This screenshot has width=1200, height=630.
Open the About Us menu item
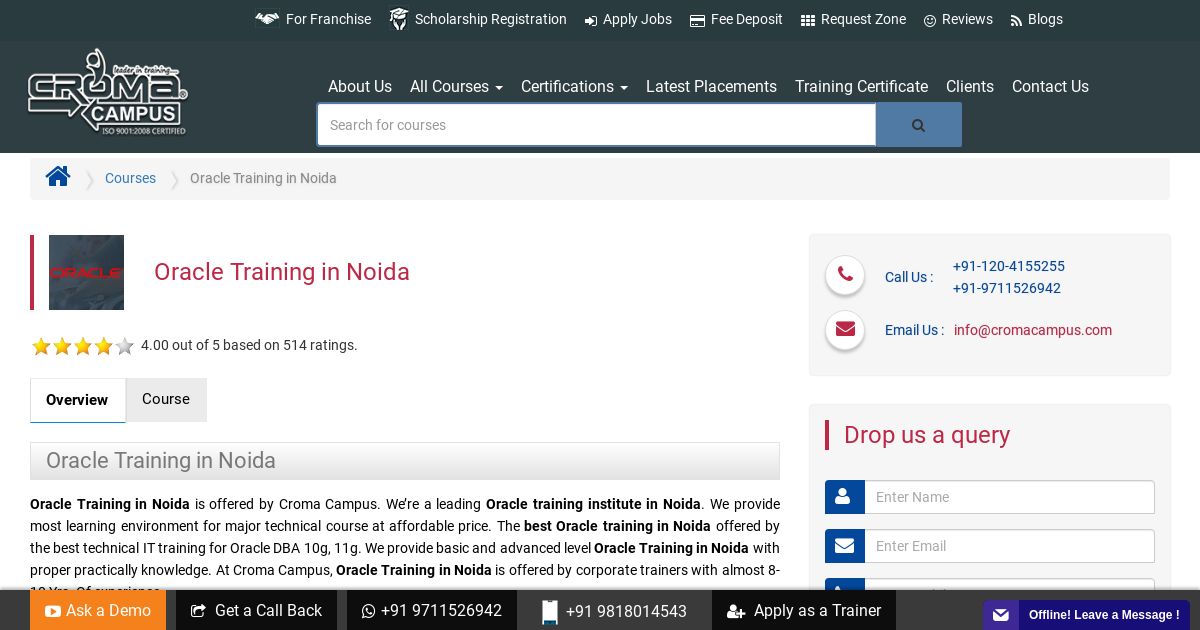tap(360, 87)
